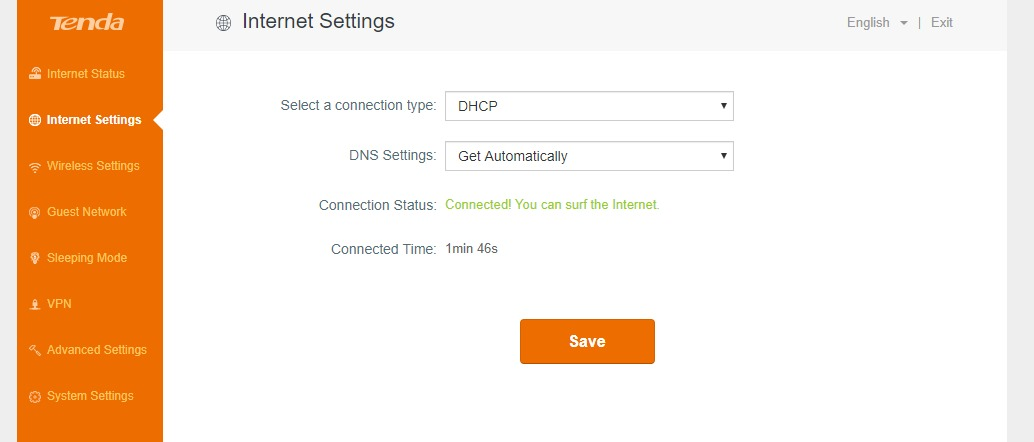This screenshot has width=1034, height=442.
Task: Open Advanced Settings from sidebar
Action: tap(97, 350)
